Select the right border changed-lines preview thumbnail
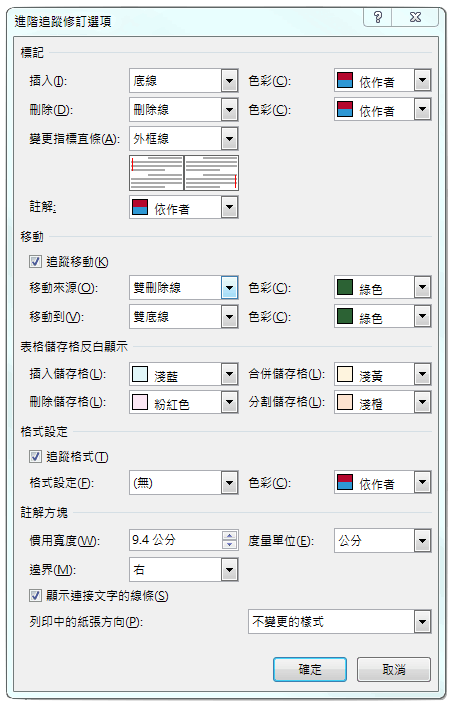 (211, 173)
